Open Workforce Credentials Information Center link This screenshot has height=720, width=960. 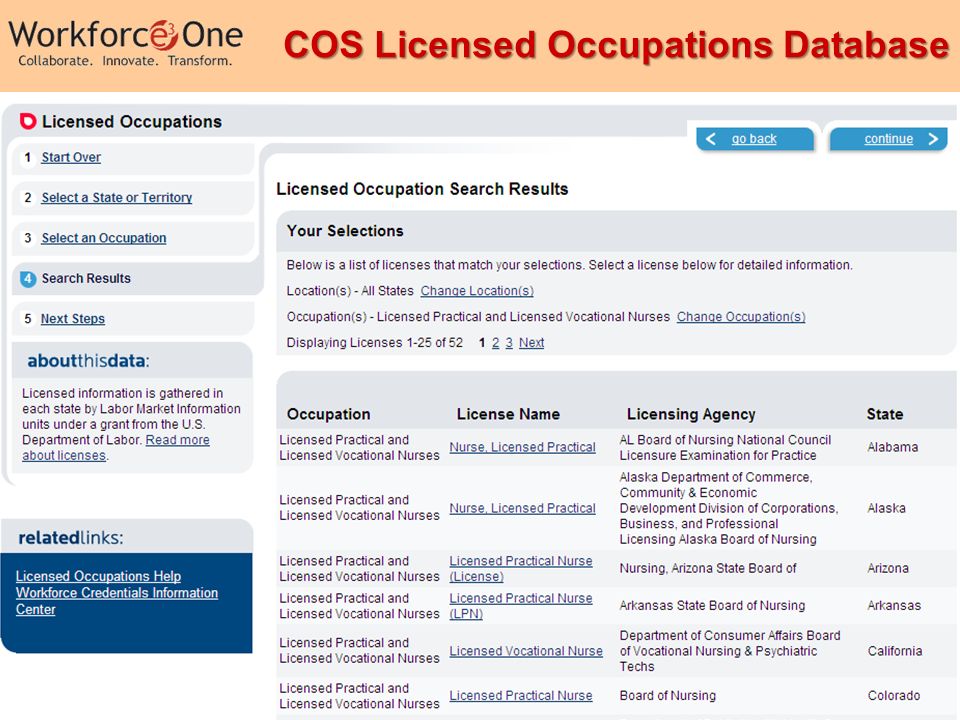116,601
